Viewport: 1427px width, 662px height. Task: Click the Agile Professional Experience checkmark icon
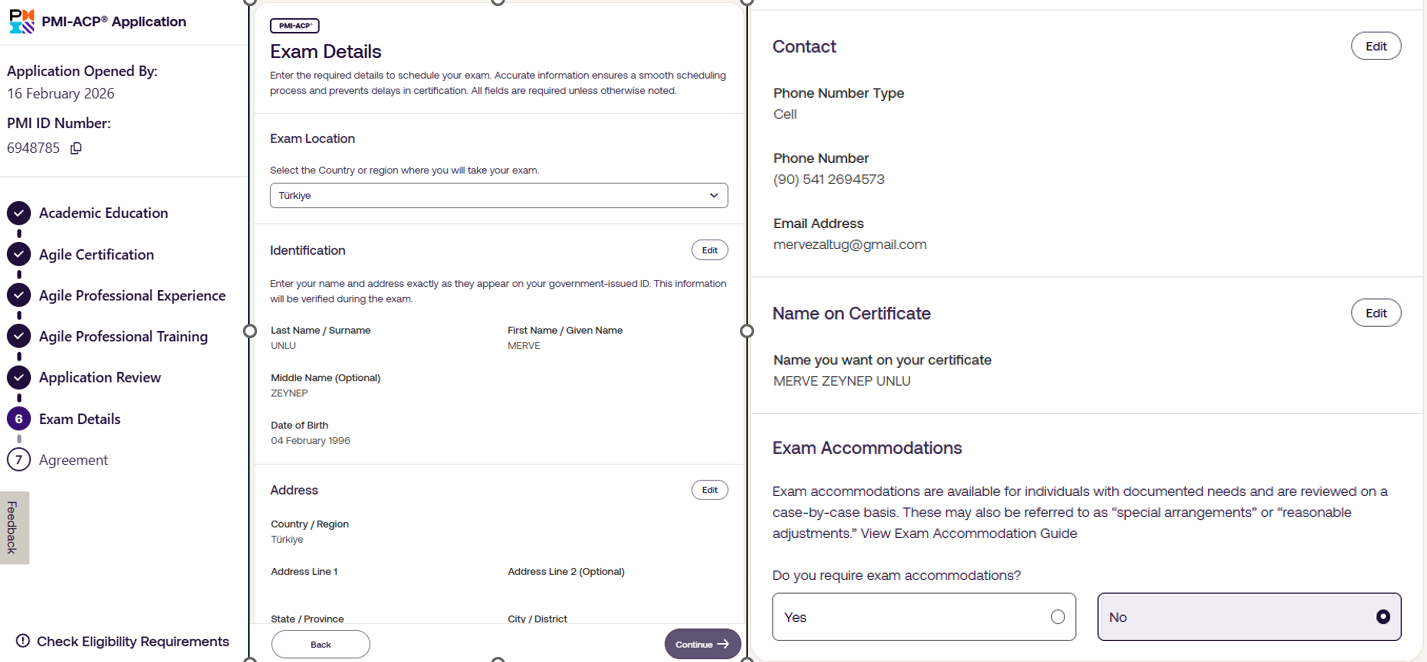[x=19, y=296]
